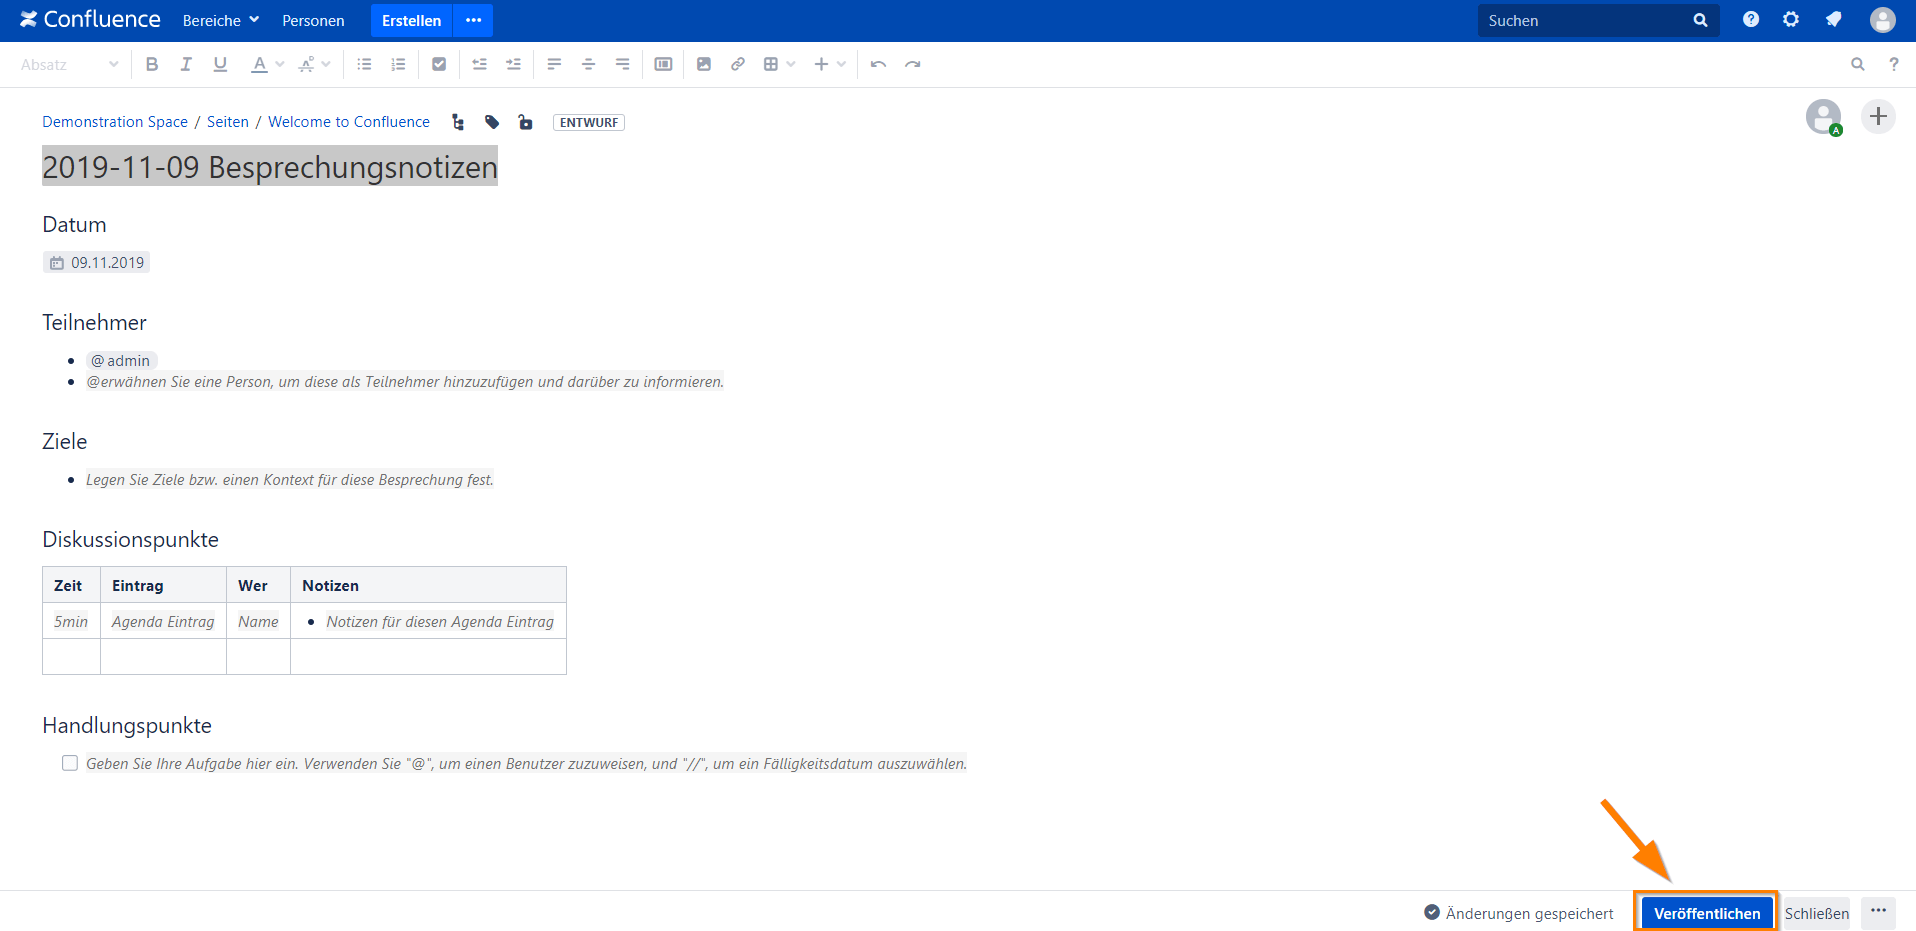The image size is (1916, 931).
Task: Click the undo icon
Action: [877, 63]
